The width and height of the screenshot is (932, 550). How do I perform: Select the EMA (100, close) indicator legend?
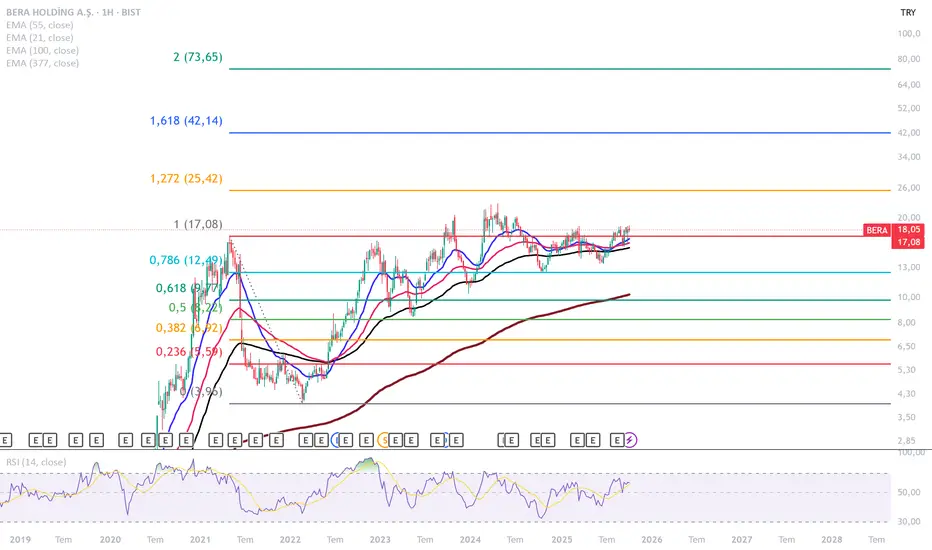pos(42,51)
